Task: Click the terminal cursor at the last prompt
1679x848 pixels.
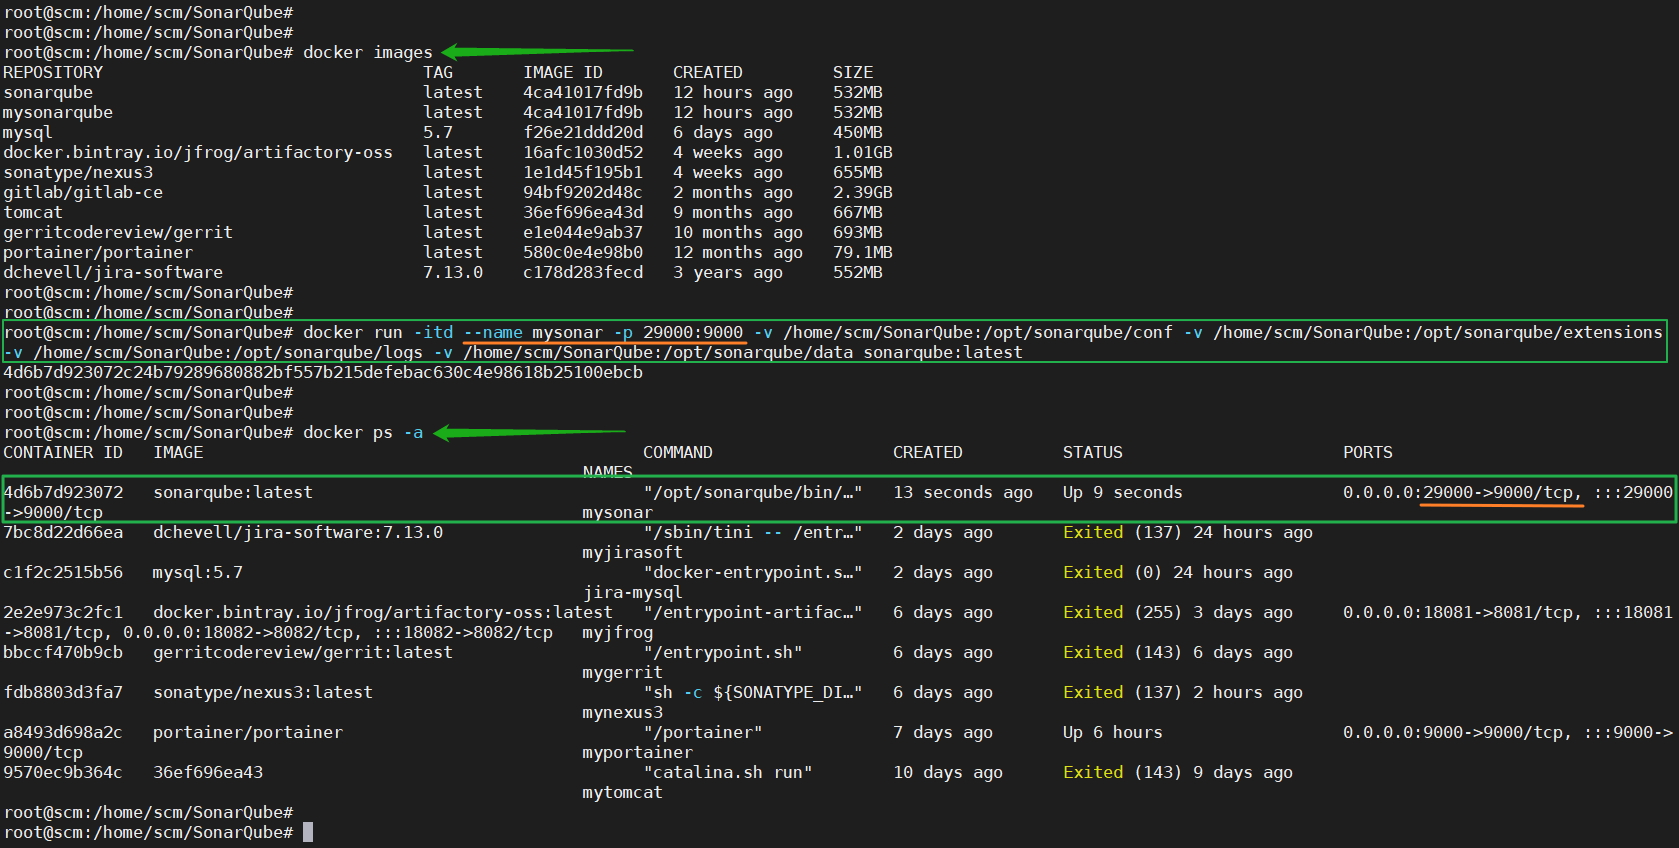Action: tap(308, 832)
